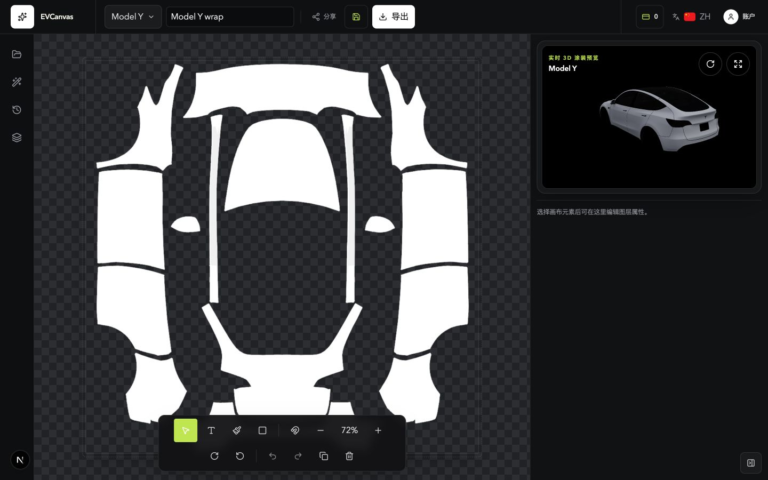The height and width of the screenshot is (480, 768).
Task: Click the rotate counter-clockwise icon
Action: [240, 456]
